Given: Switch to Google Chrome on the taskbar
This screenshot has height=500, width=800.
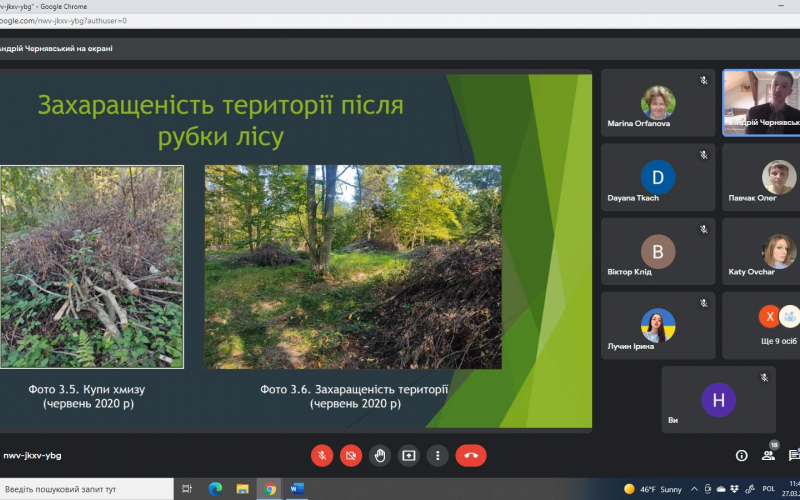Looking at the screenshot, I should (270, 489).
